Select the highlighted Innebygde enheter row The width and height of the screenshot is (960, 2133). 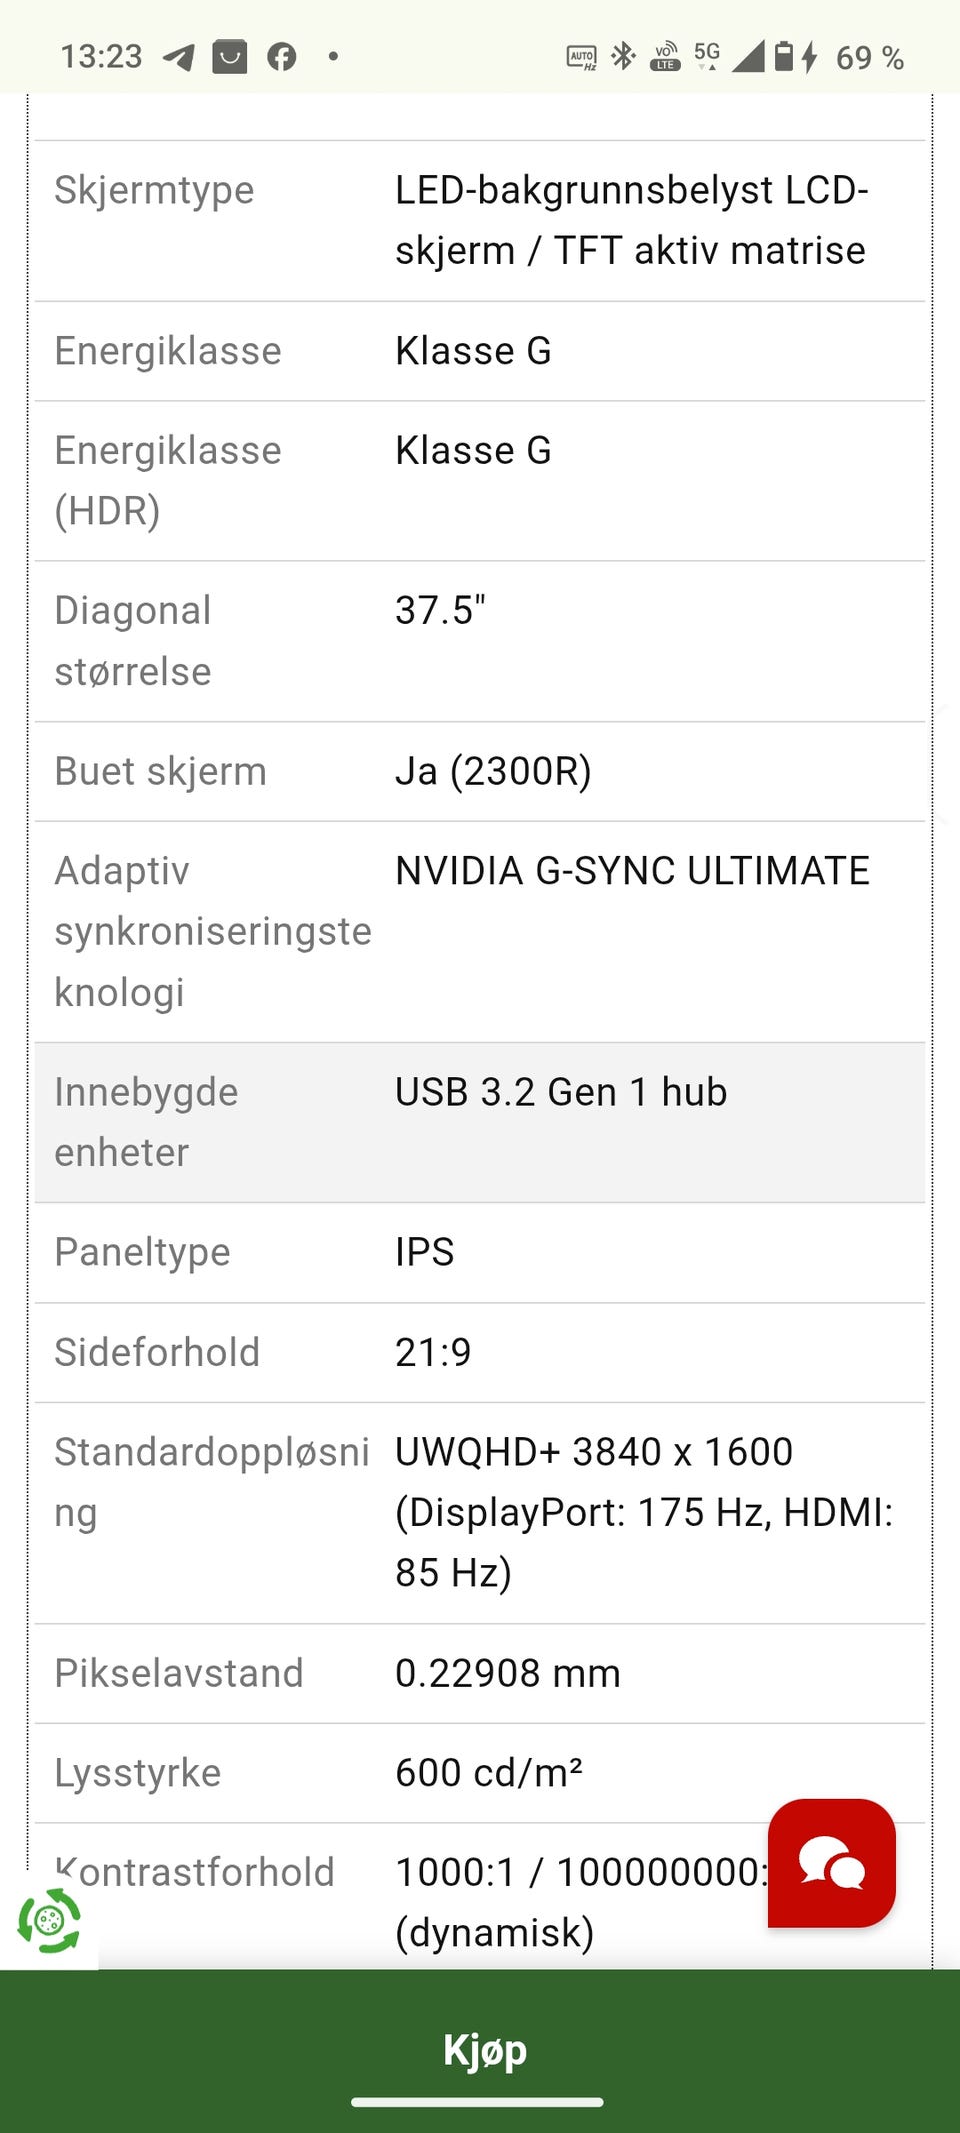click(478, 1122)
